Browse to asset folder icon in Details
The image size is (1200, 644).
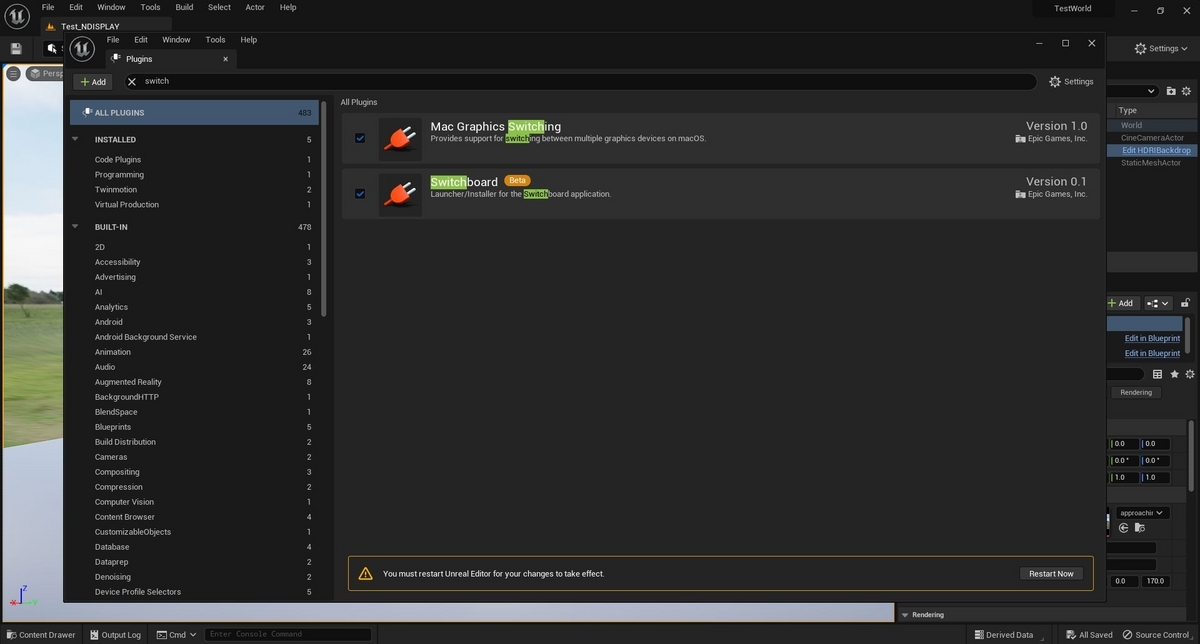[1139, 528]
